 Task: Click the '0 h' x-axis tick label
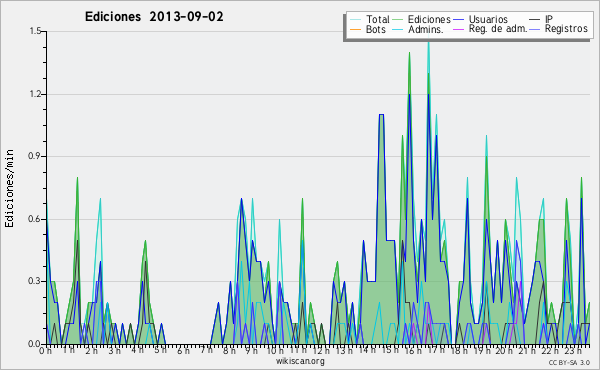46,350
